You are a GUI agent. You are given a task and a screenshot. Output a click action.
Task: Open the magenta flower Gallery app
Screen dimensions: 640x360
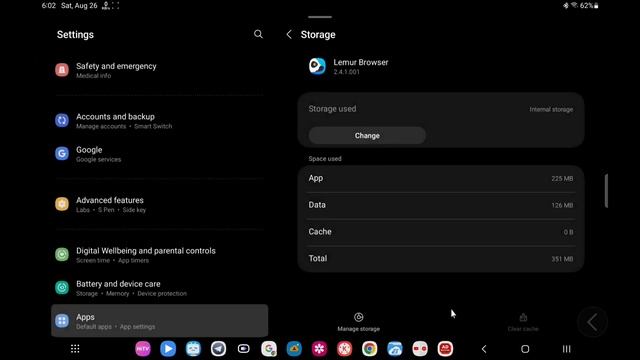pyautogui.click(x=319, y=349)
